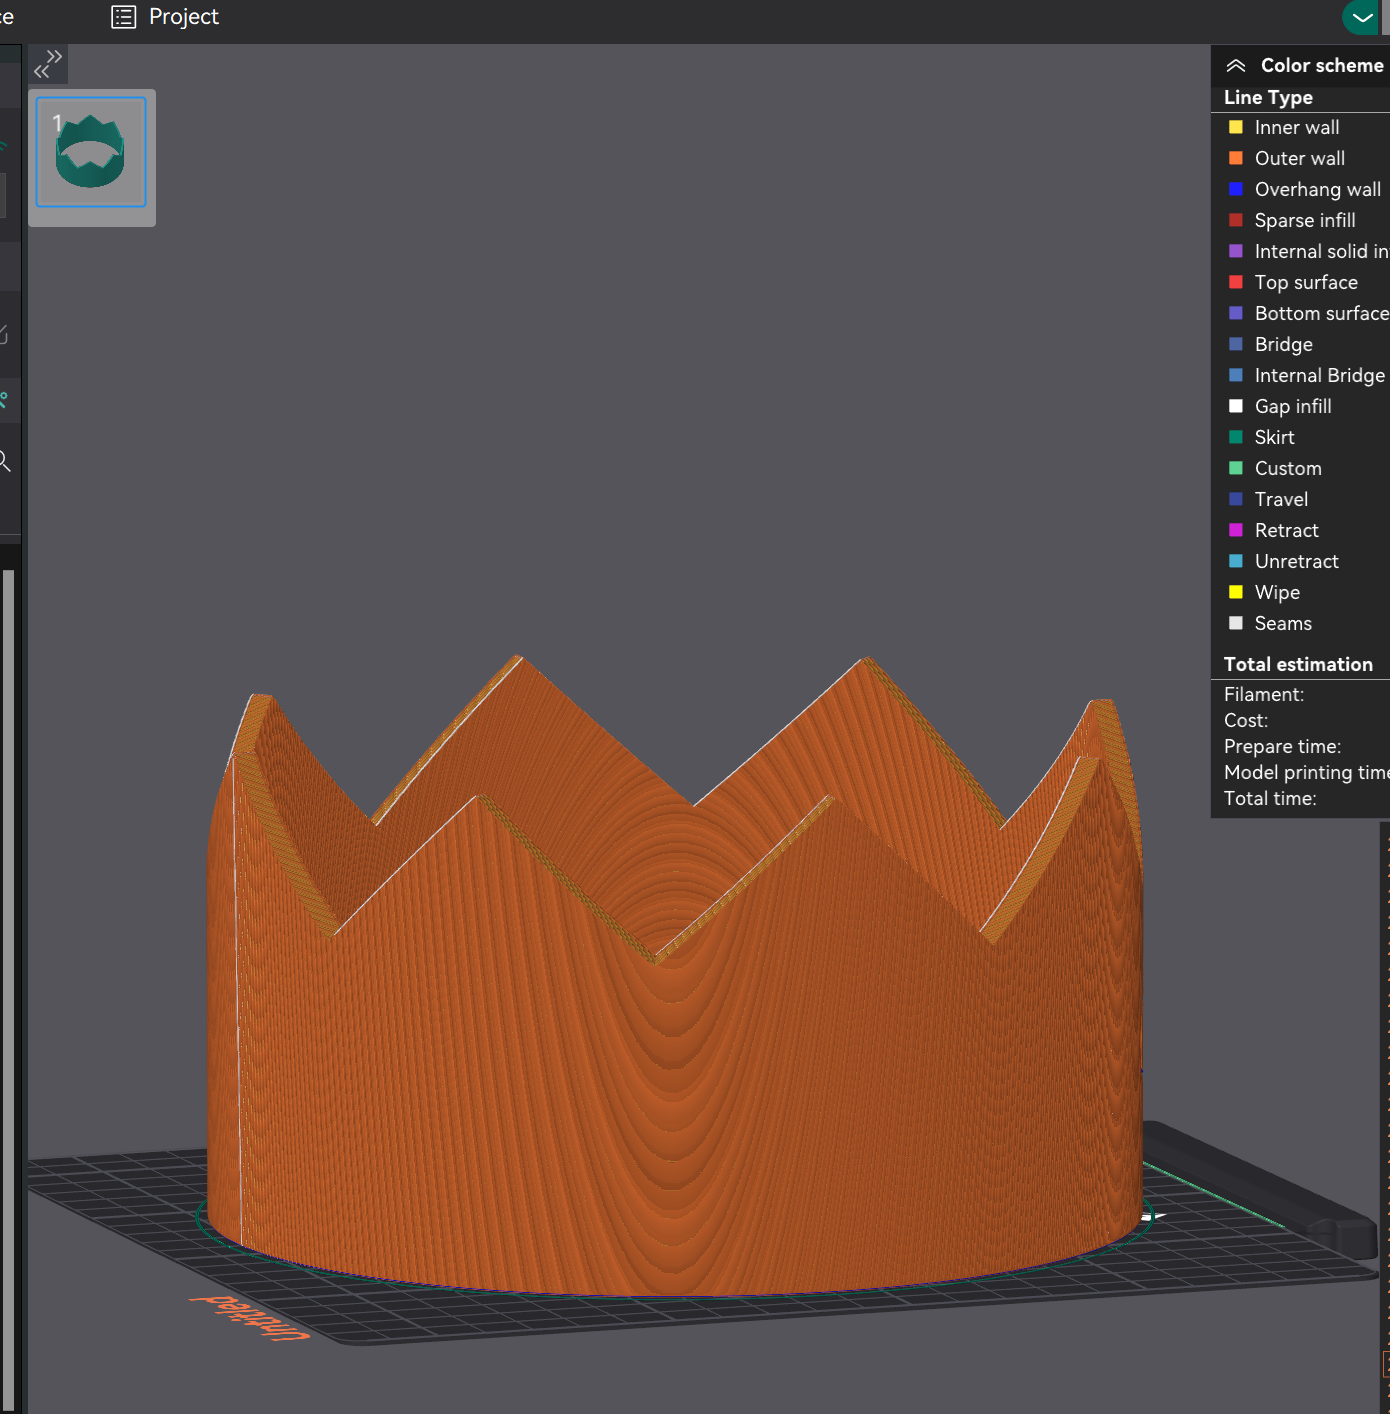Toggle the Bridge line type
This screenshot has width=1390, height=1414.
pos(1270,345)
